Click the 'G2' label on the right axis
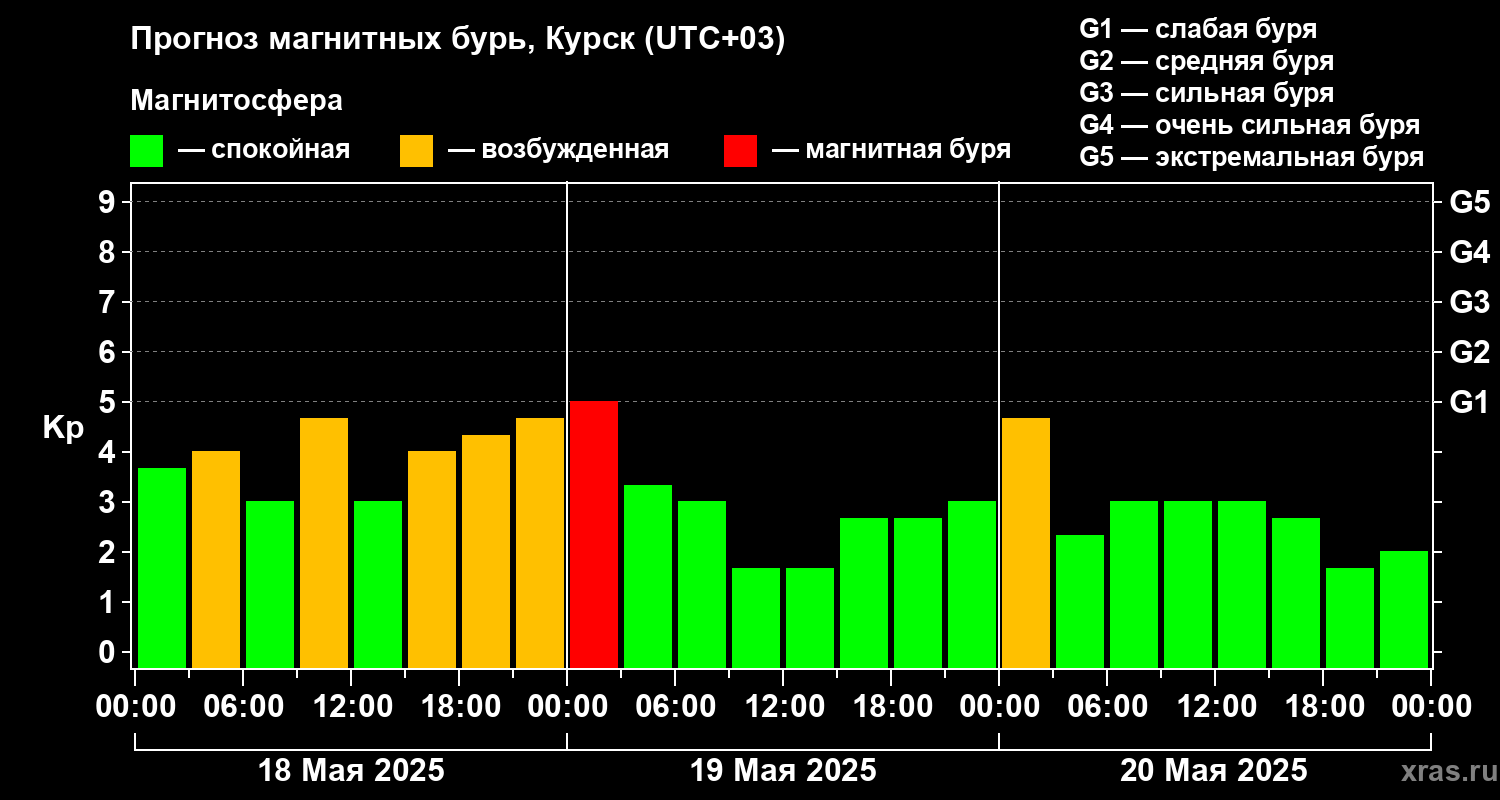Screen dimensions: 1500x800 click(x=1470, y=352)
